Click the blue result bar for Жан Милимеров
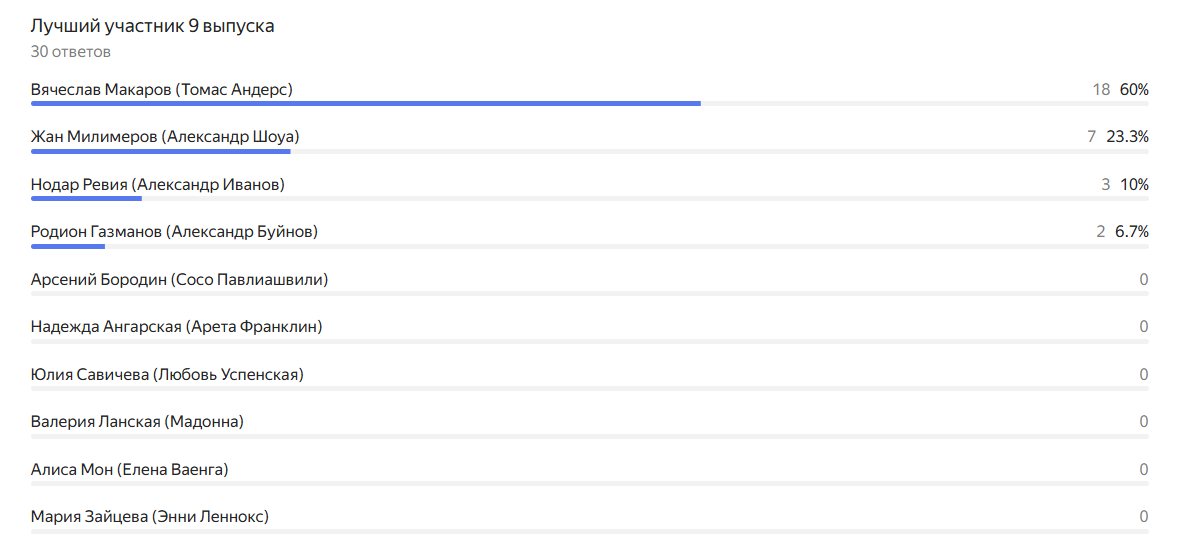Image resolution: width=1177 pixels, height=547 pixels. click(x=160, y=151)
